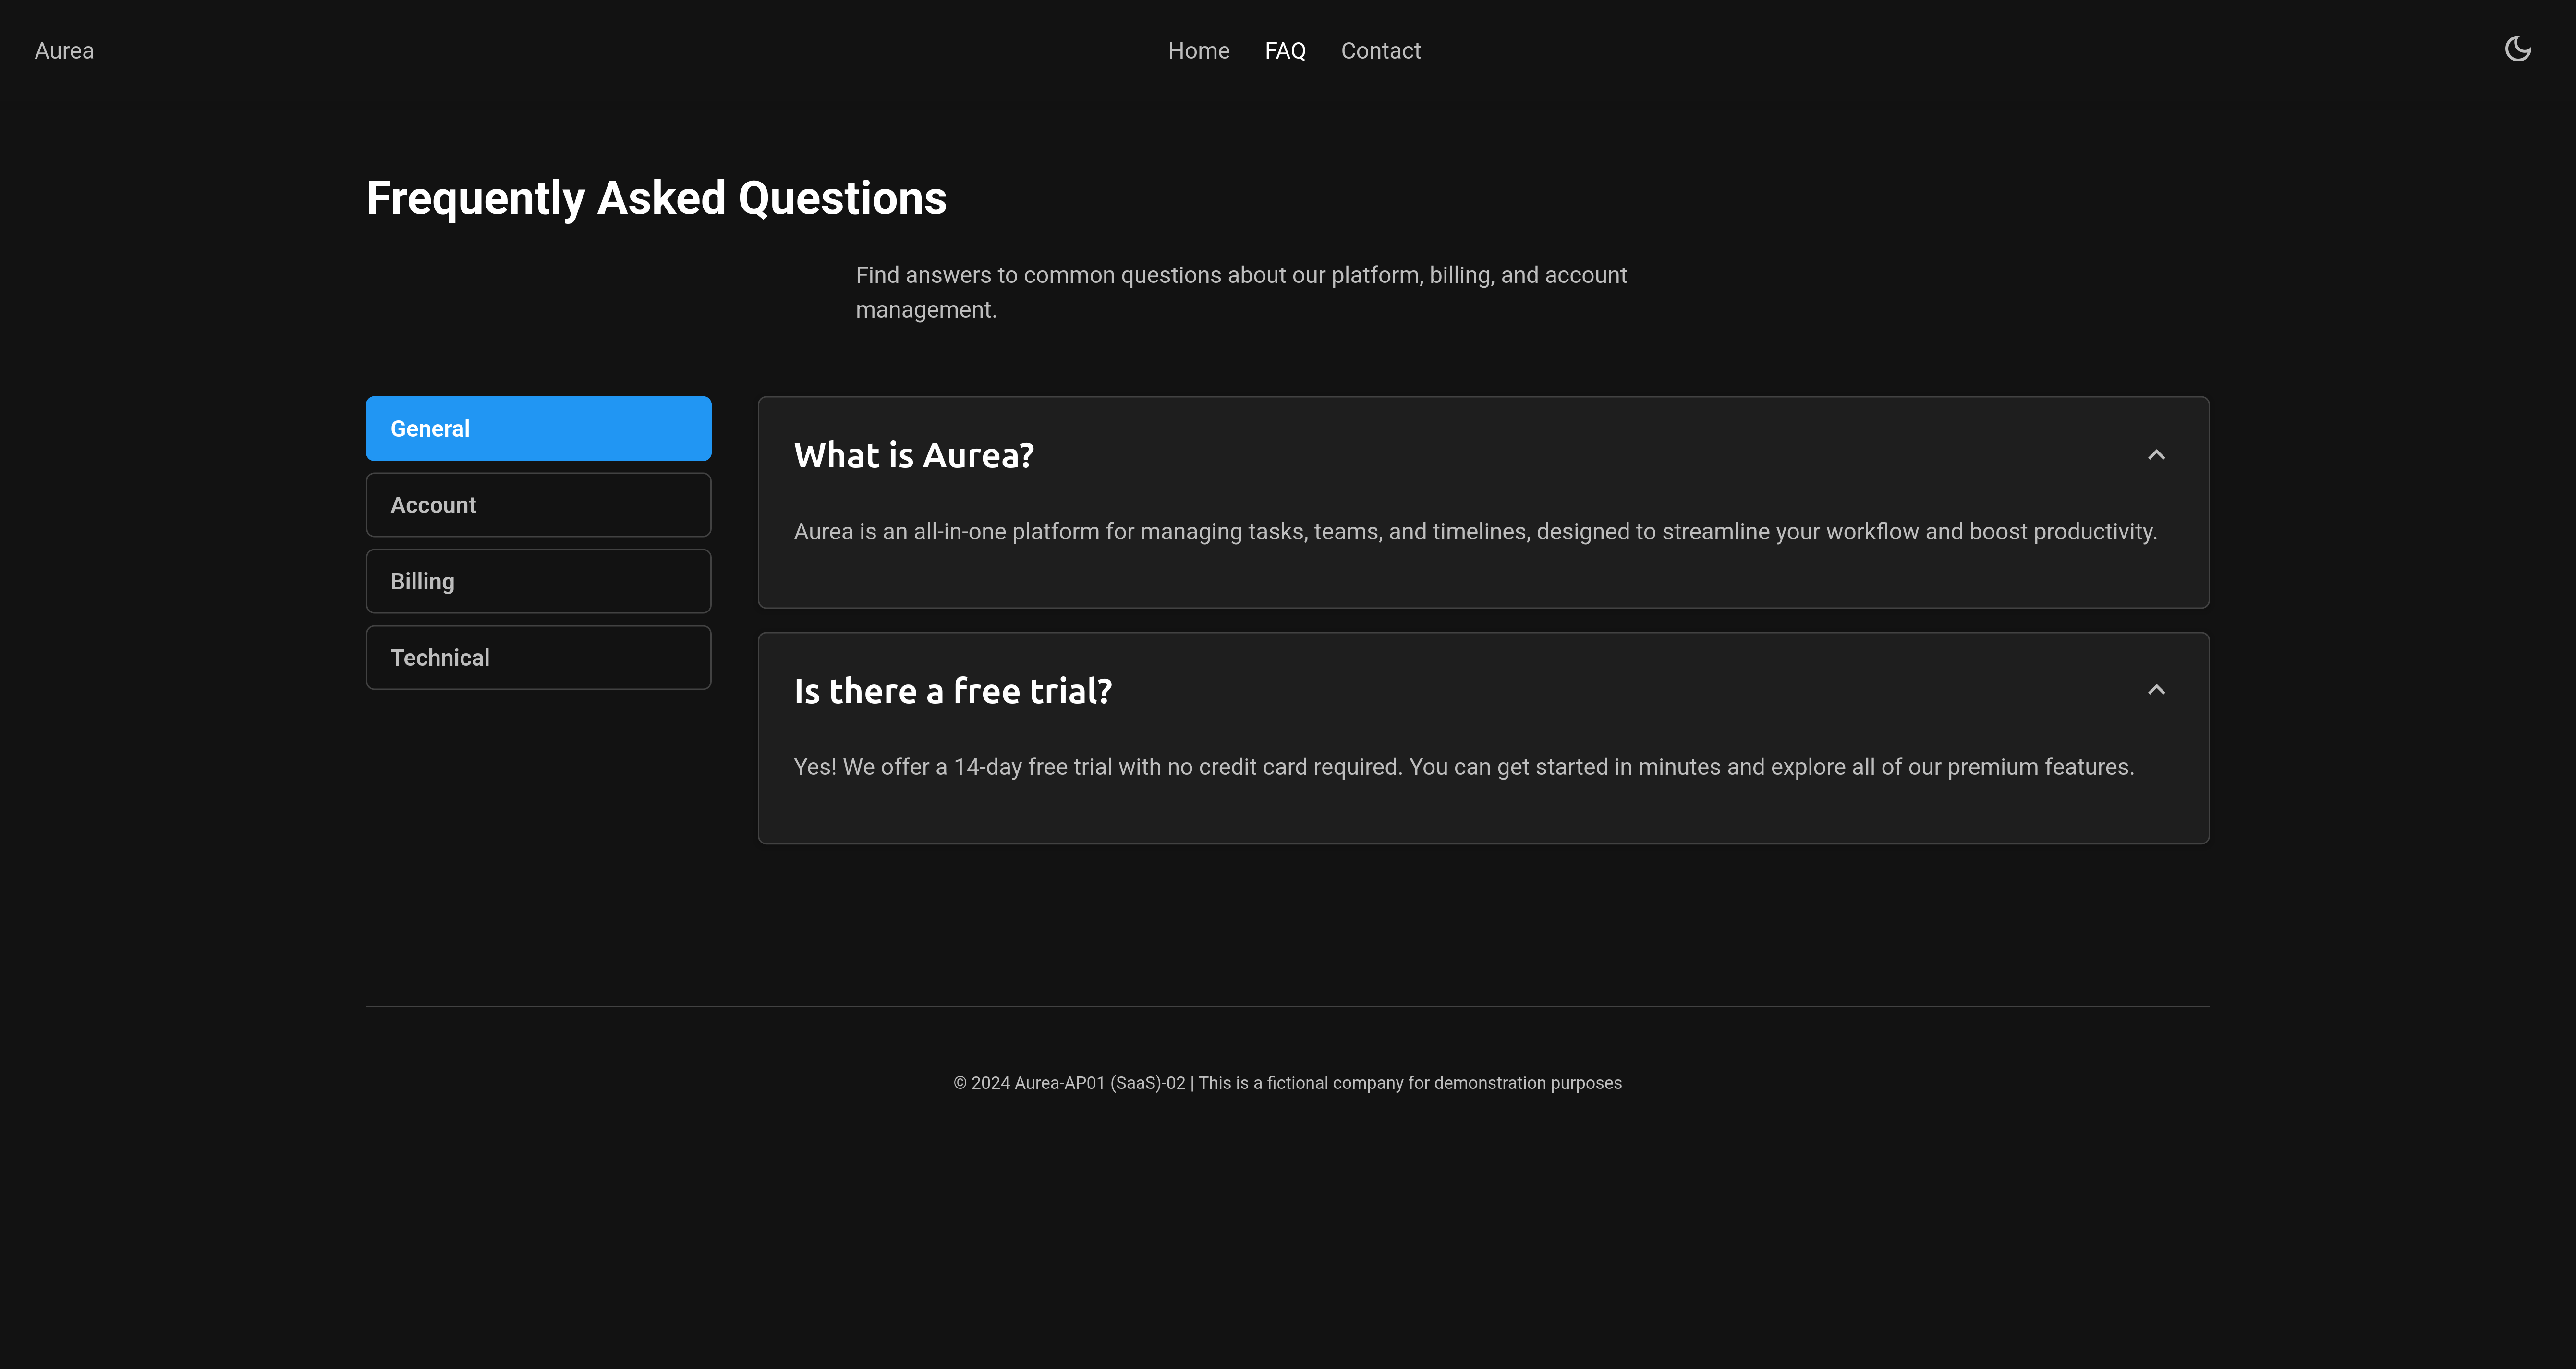2576x1369 pixels.
Task: Toggle dark mode with the moon icon
Action: 2517,49
